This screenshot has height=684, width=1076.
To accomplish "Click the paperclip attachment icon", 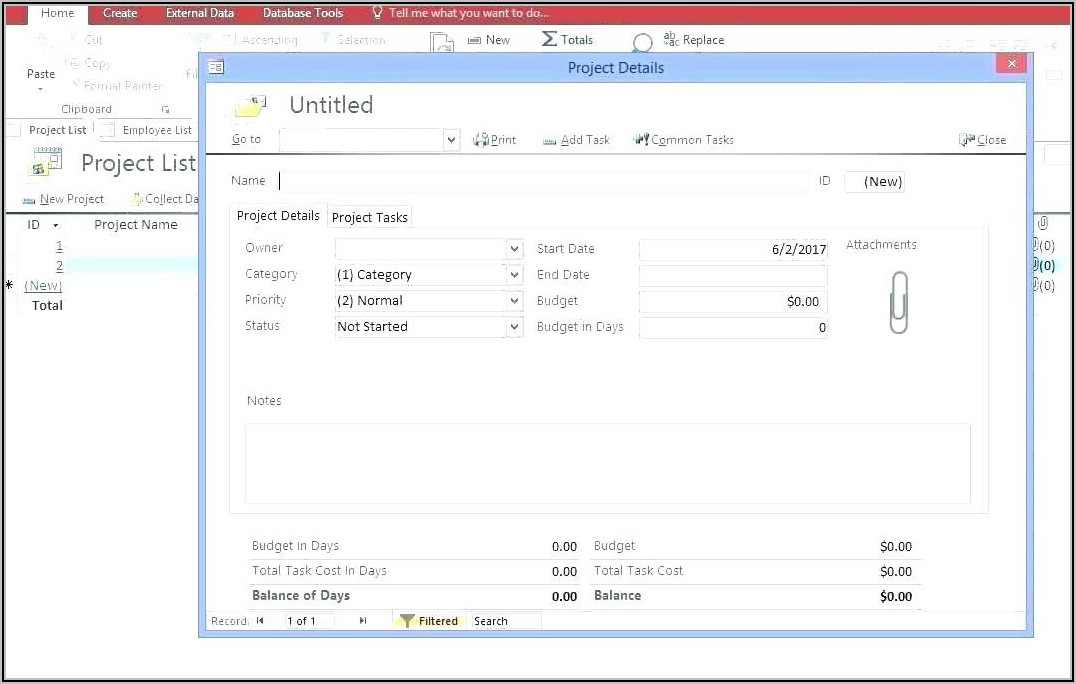I will pyautogui.click(x=898, y=302).
